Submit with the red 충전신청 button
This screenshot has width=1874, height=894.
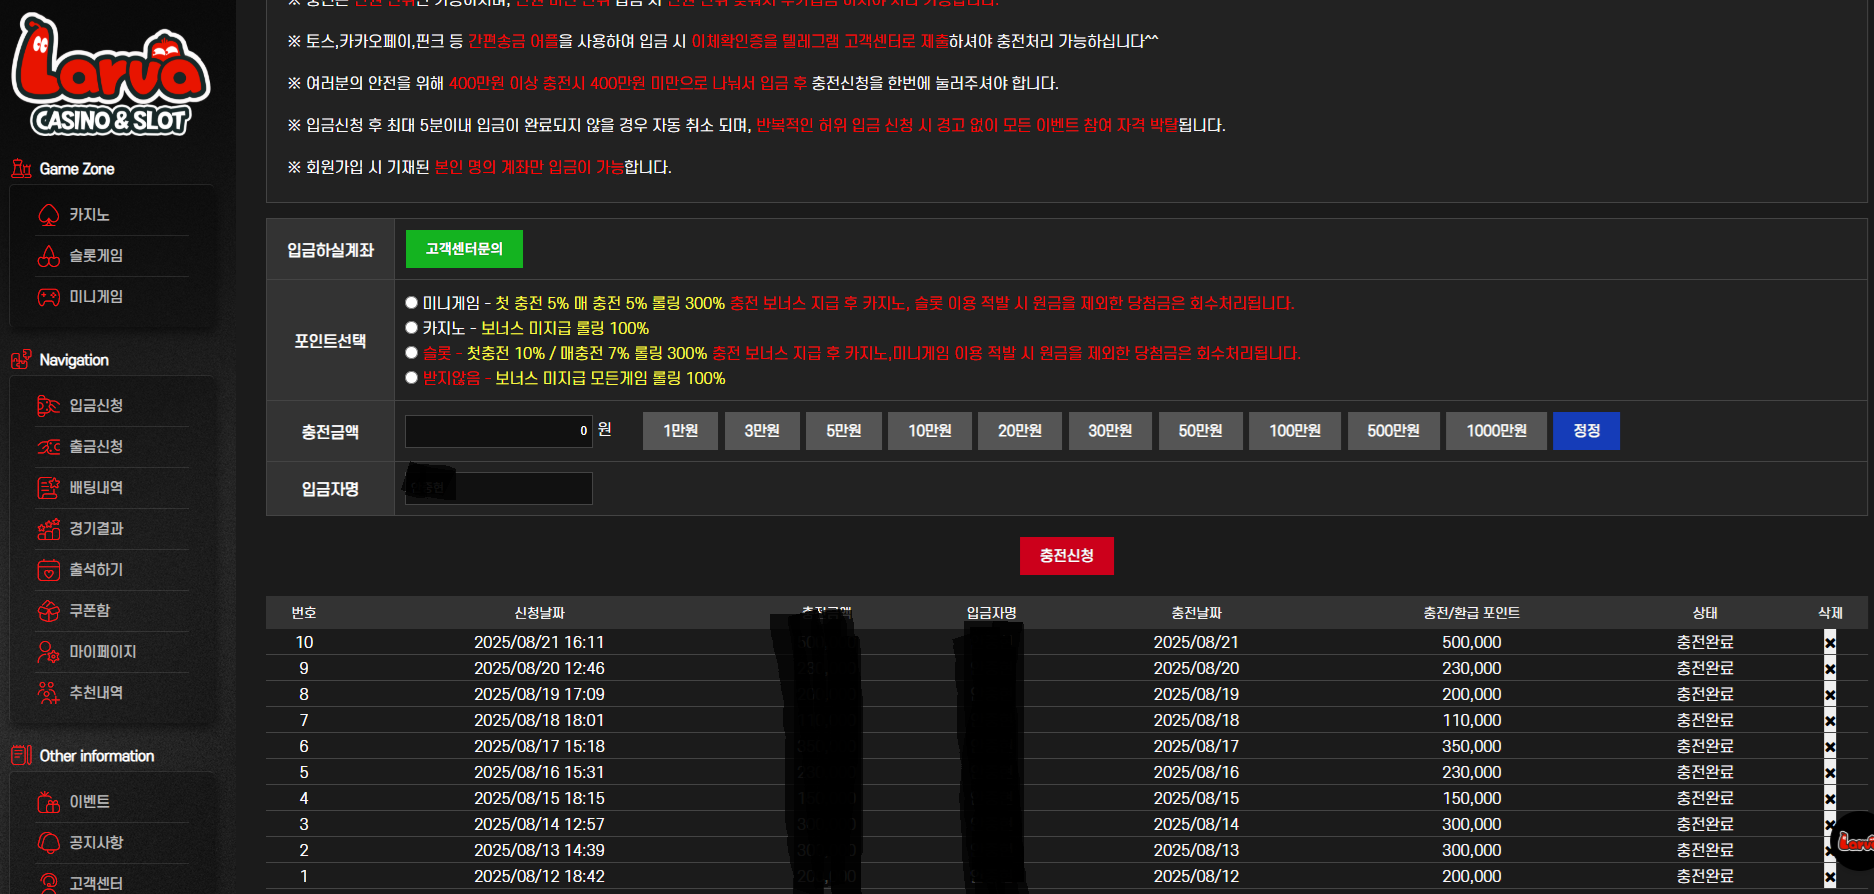pyautogui.click(x=1066, y=556)
